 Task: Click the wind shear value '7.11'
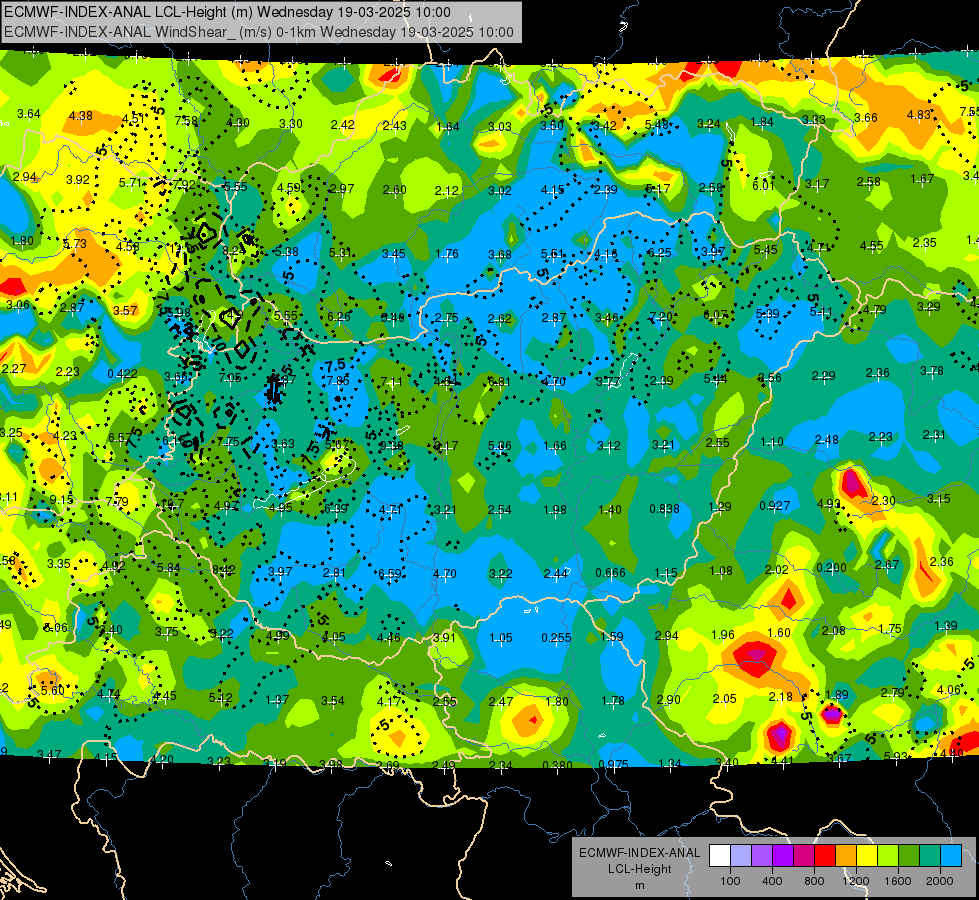point(391,382)
